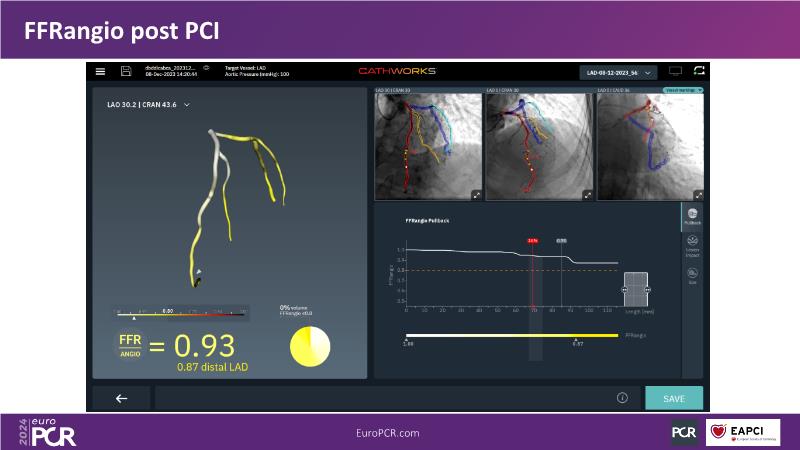The width and height of the screenshot is (800, 450).
Task: Click the monitor display icon in header
Action: [675, 71]
